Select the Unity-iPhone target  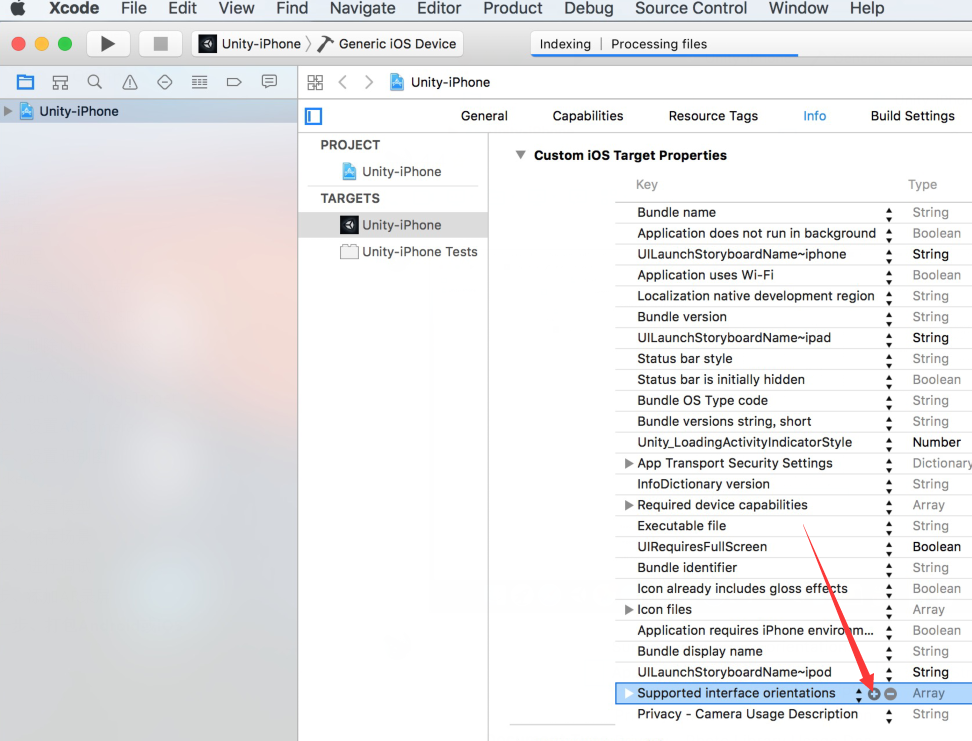tap(393, 225)
